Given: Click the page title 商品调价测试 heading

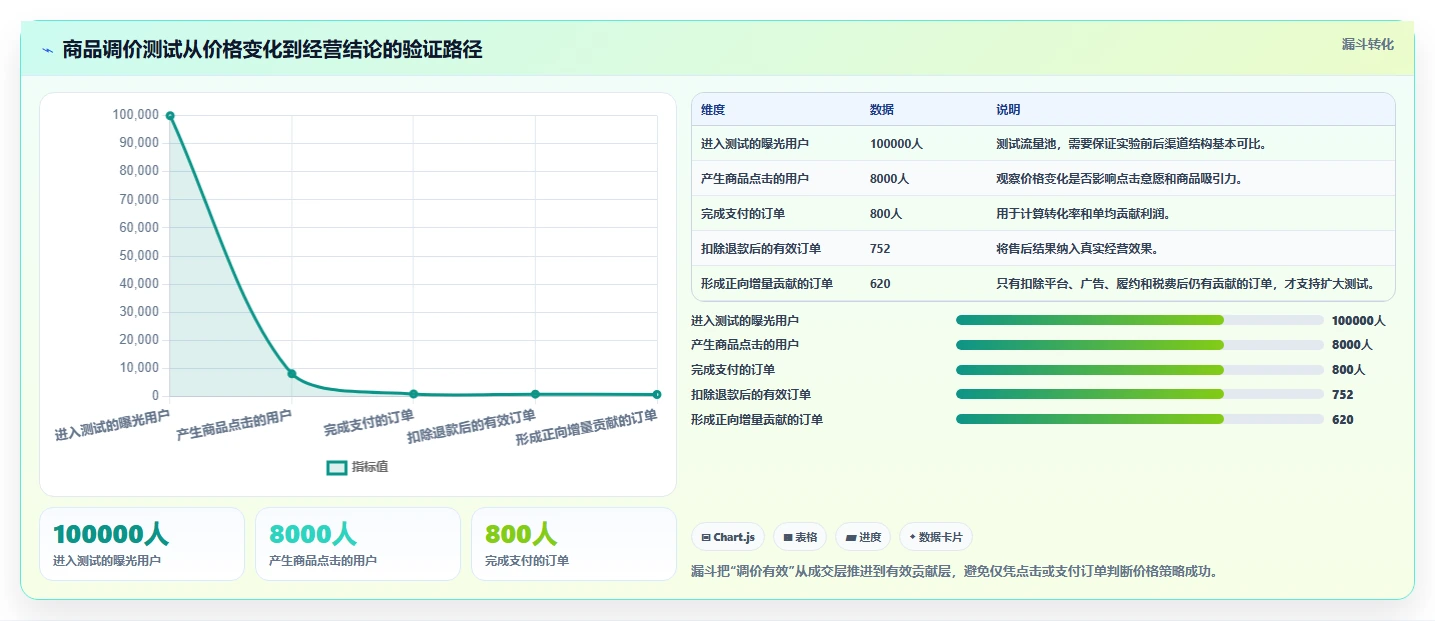Looking at the screenshot, I should tap(272, 50).
